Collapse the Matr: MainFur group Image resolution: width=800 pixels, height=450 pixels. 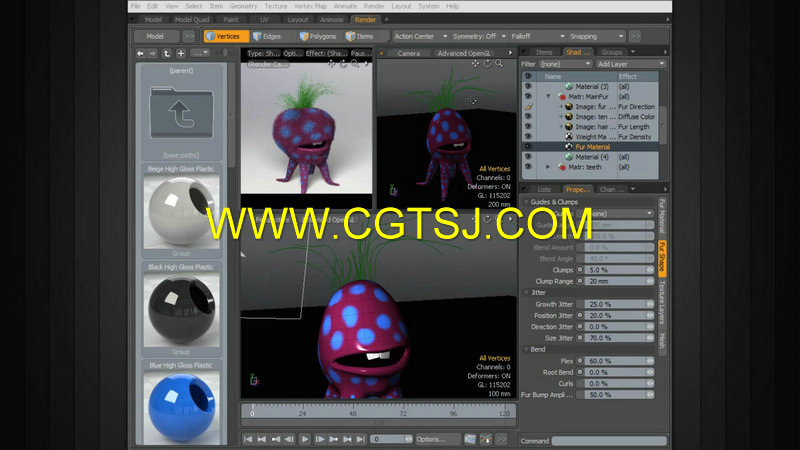(x=548, y=96)
